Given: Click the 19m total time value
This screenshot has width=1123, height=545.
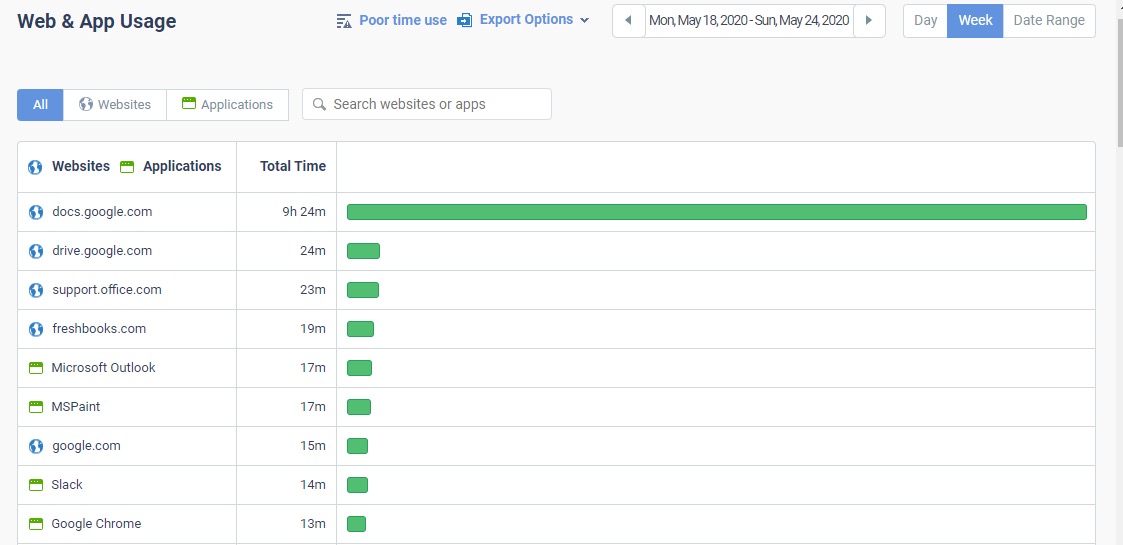Looking at the screenshot, I should pos(312,329).
